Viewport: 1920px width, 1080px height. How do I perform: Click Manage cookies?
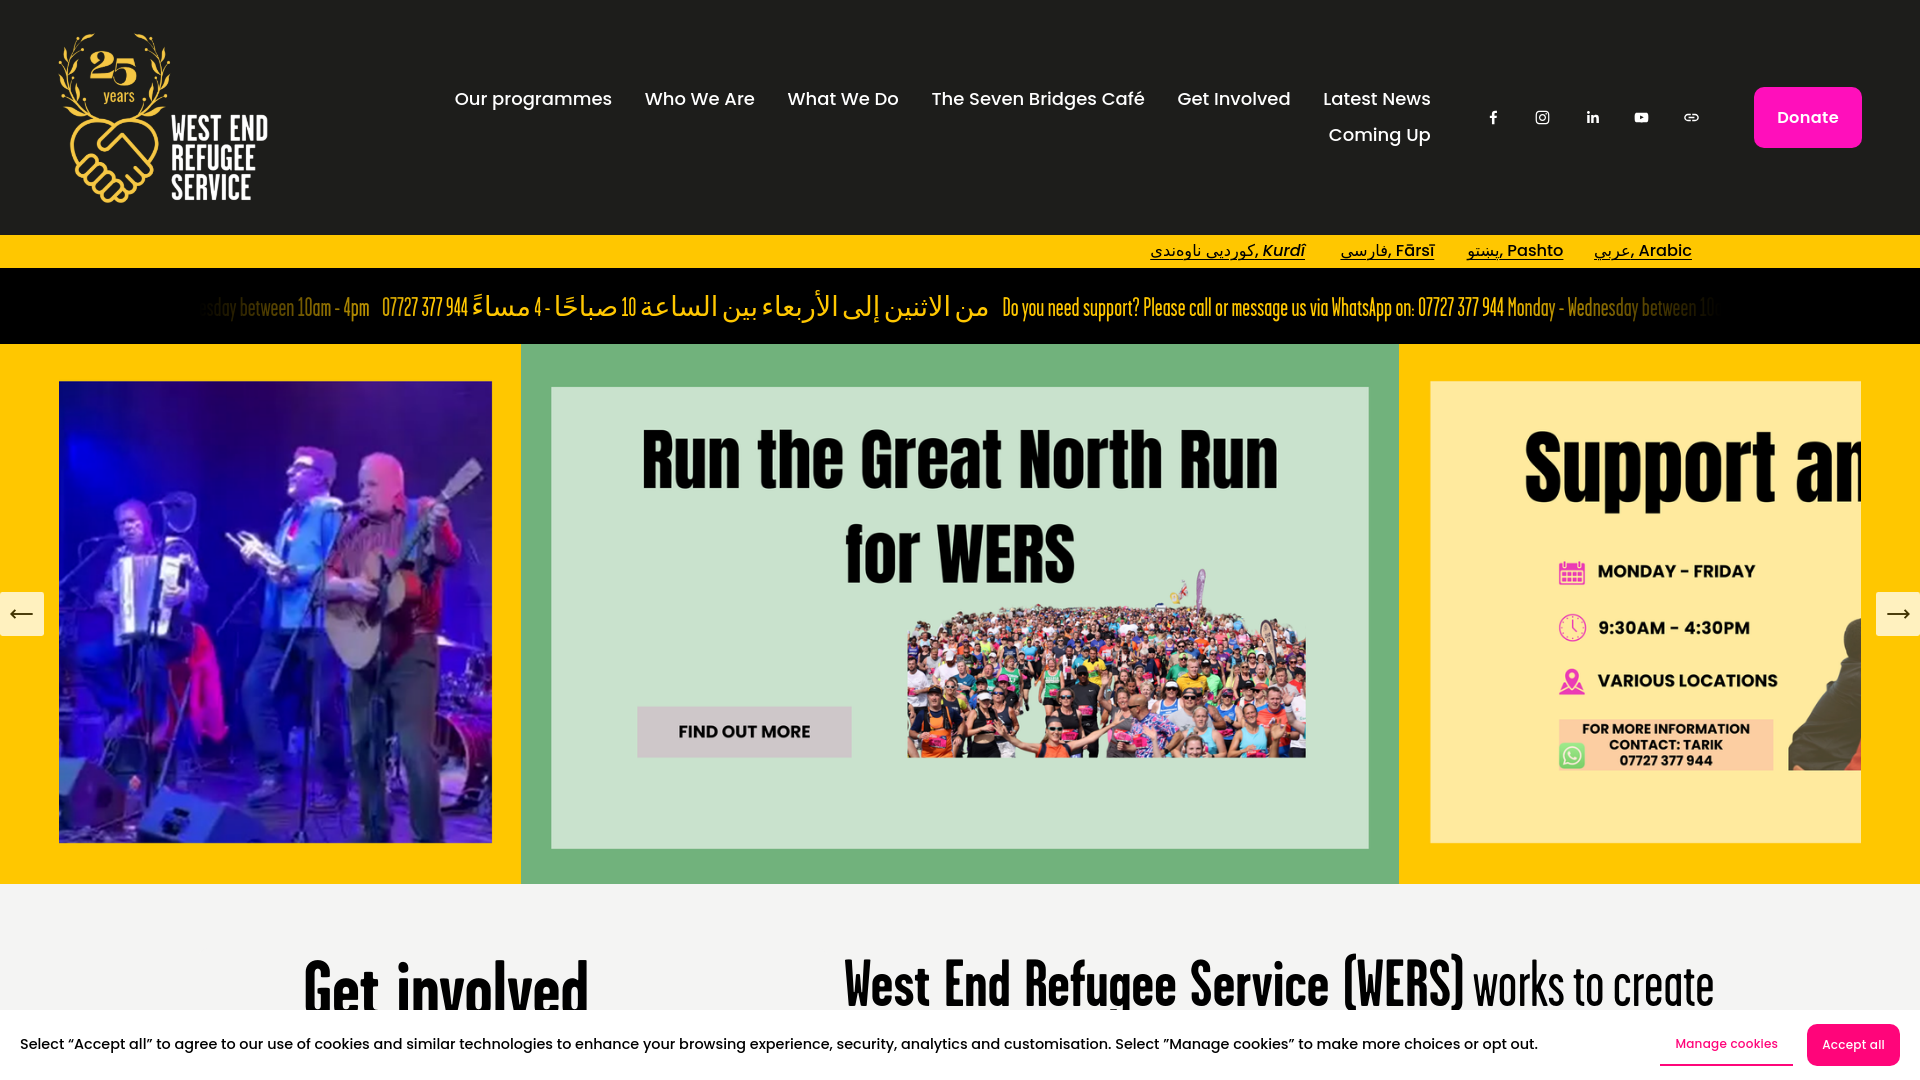1726,1044
